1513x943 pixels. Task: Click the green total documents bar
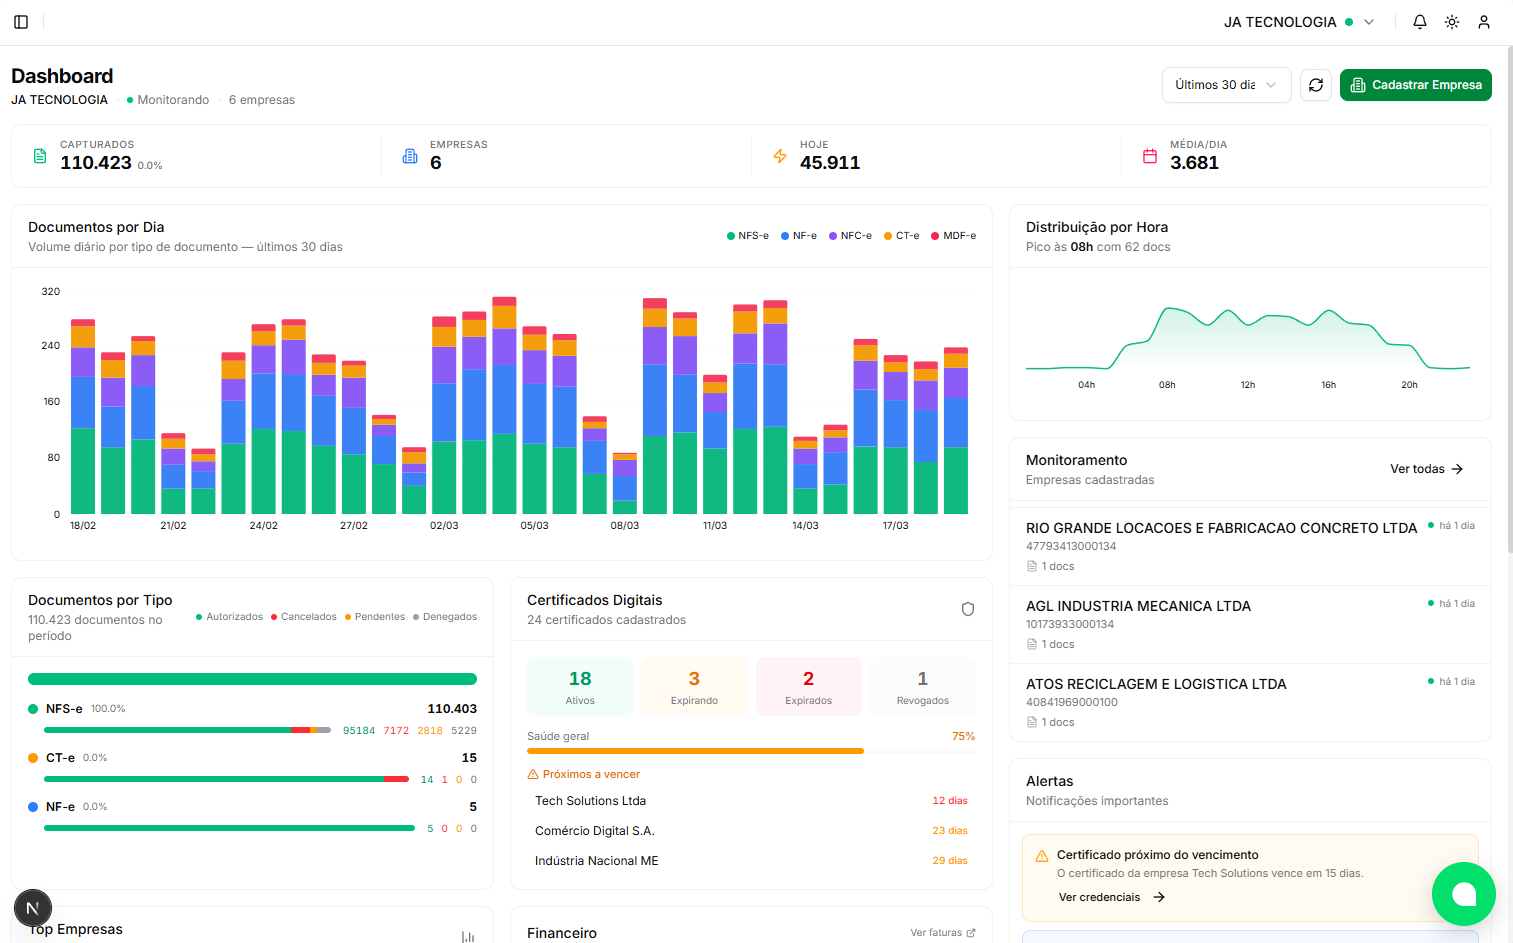(x=252, y=679)
